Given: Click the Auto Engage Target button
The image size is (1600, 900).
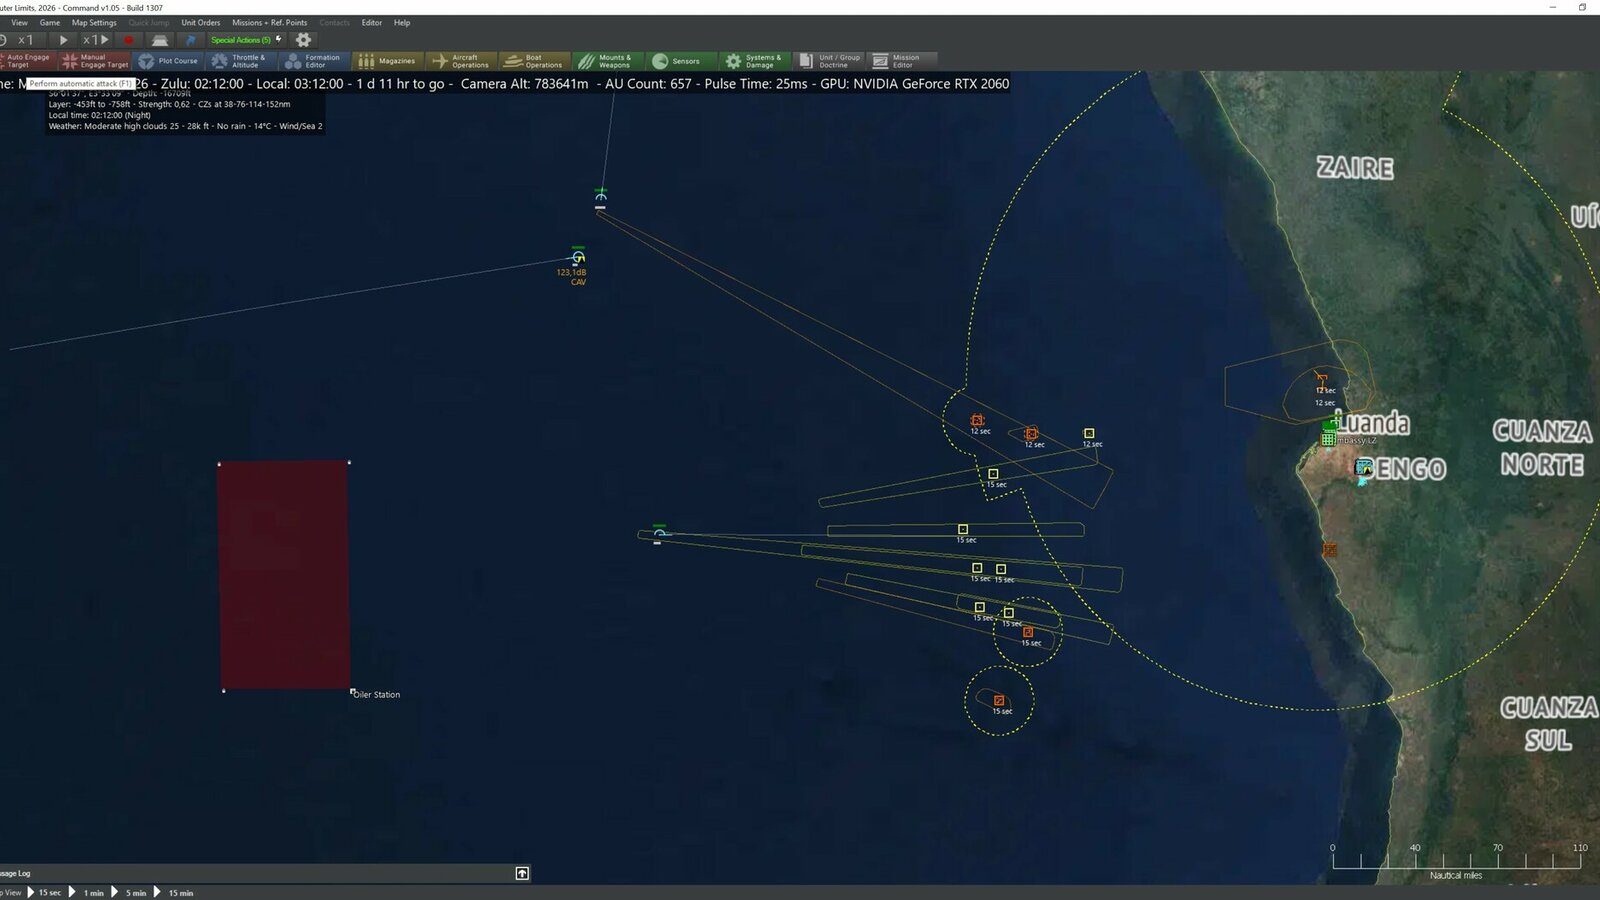Looking at the screenshot, I should [x=26, y=61].
